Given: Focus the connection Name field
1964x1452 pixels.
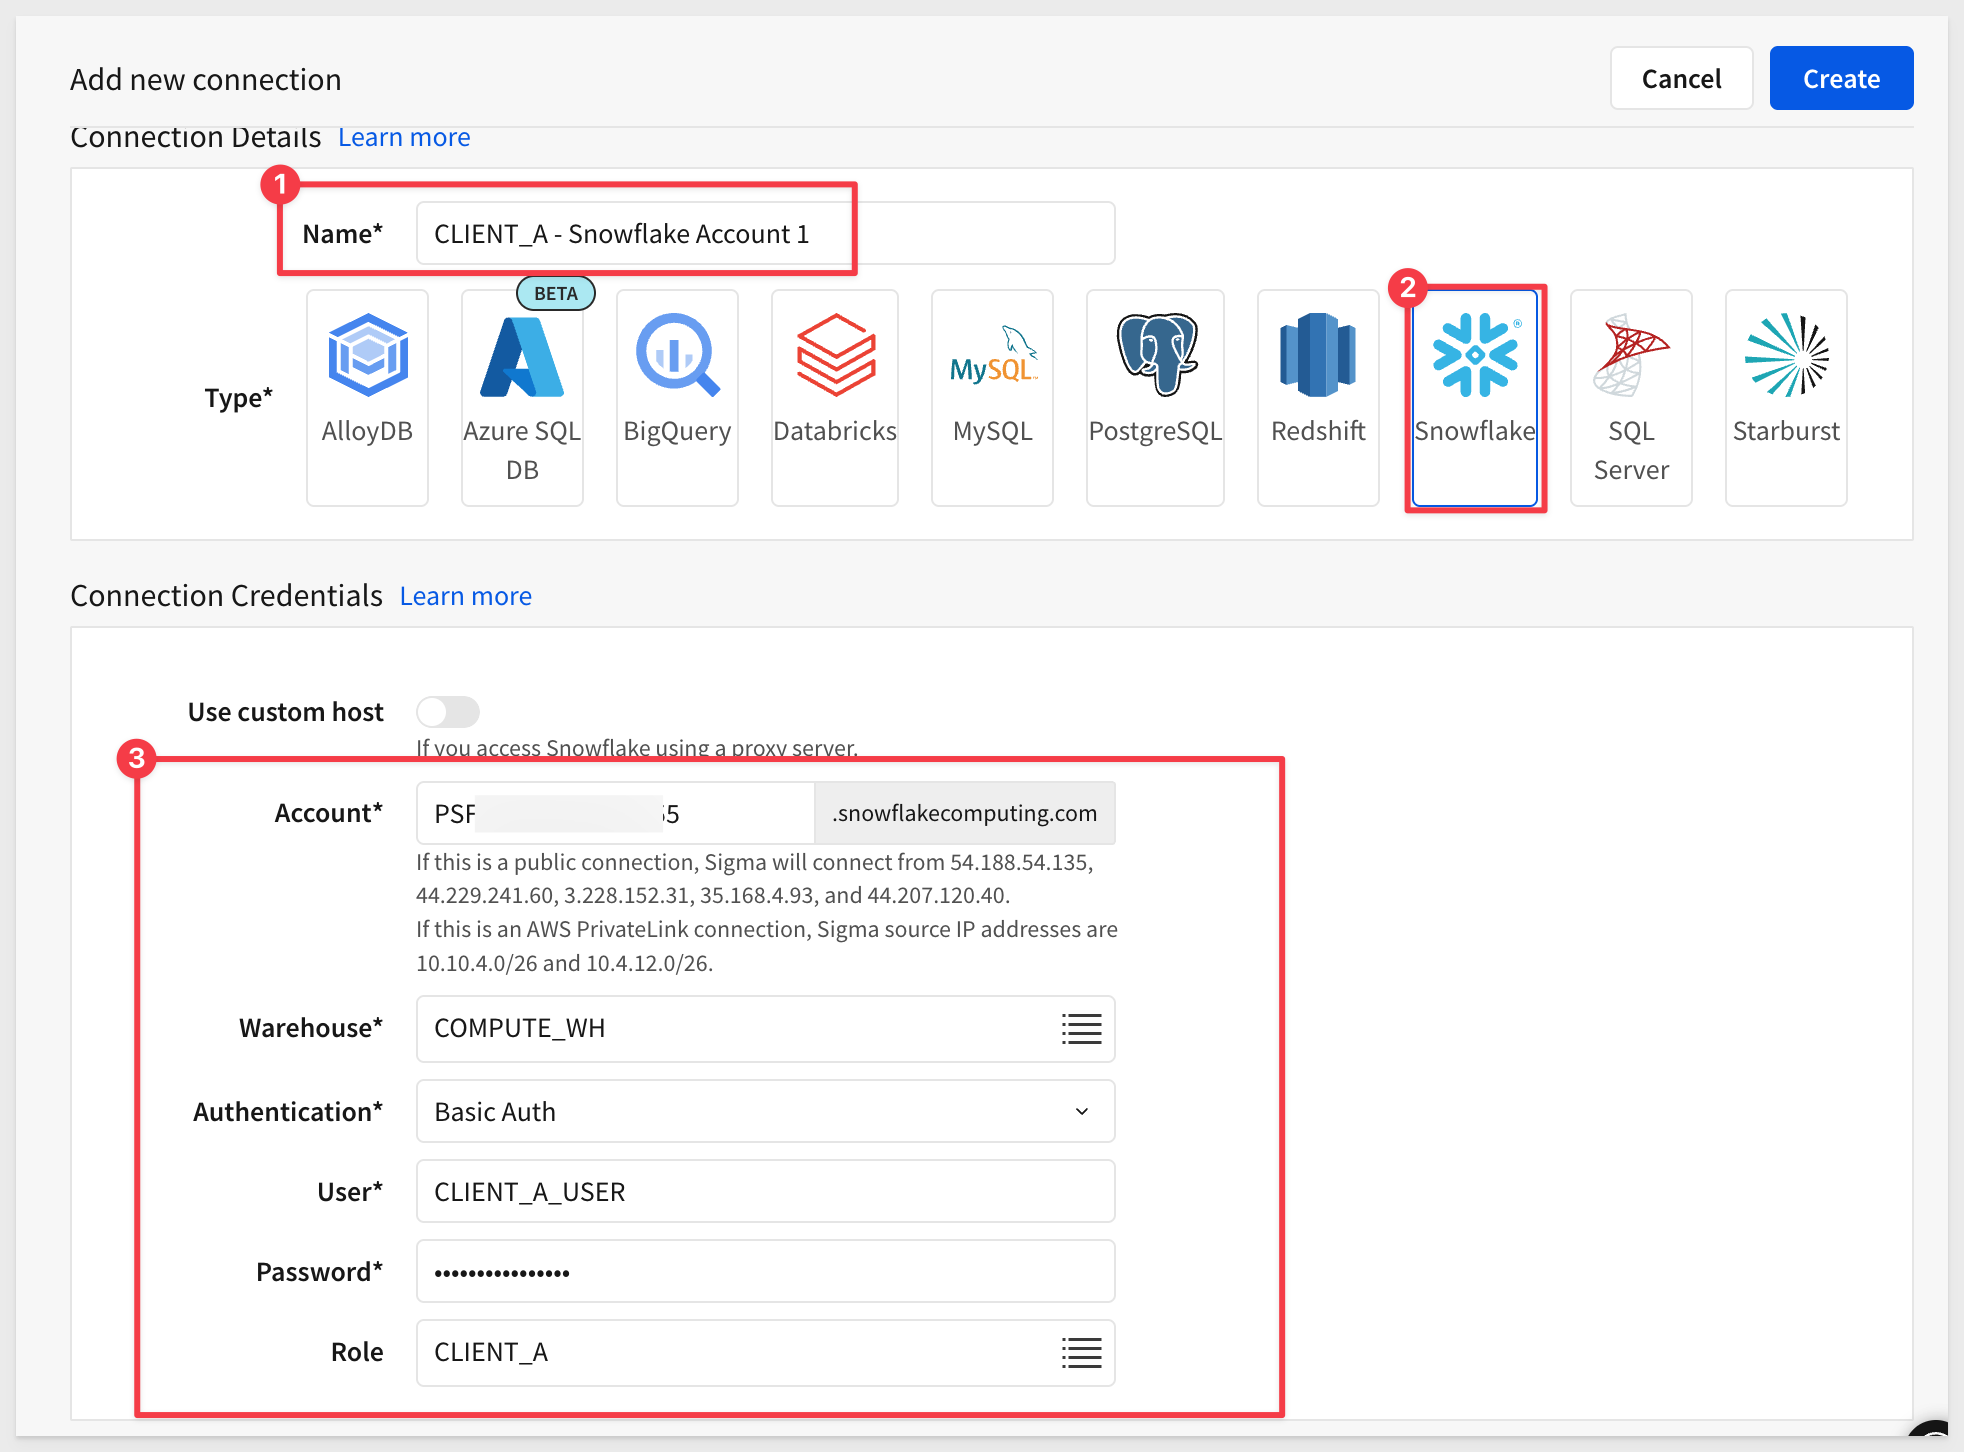Looking at the screenshot, I should point(766,233).
